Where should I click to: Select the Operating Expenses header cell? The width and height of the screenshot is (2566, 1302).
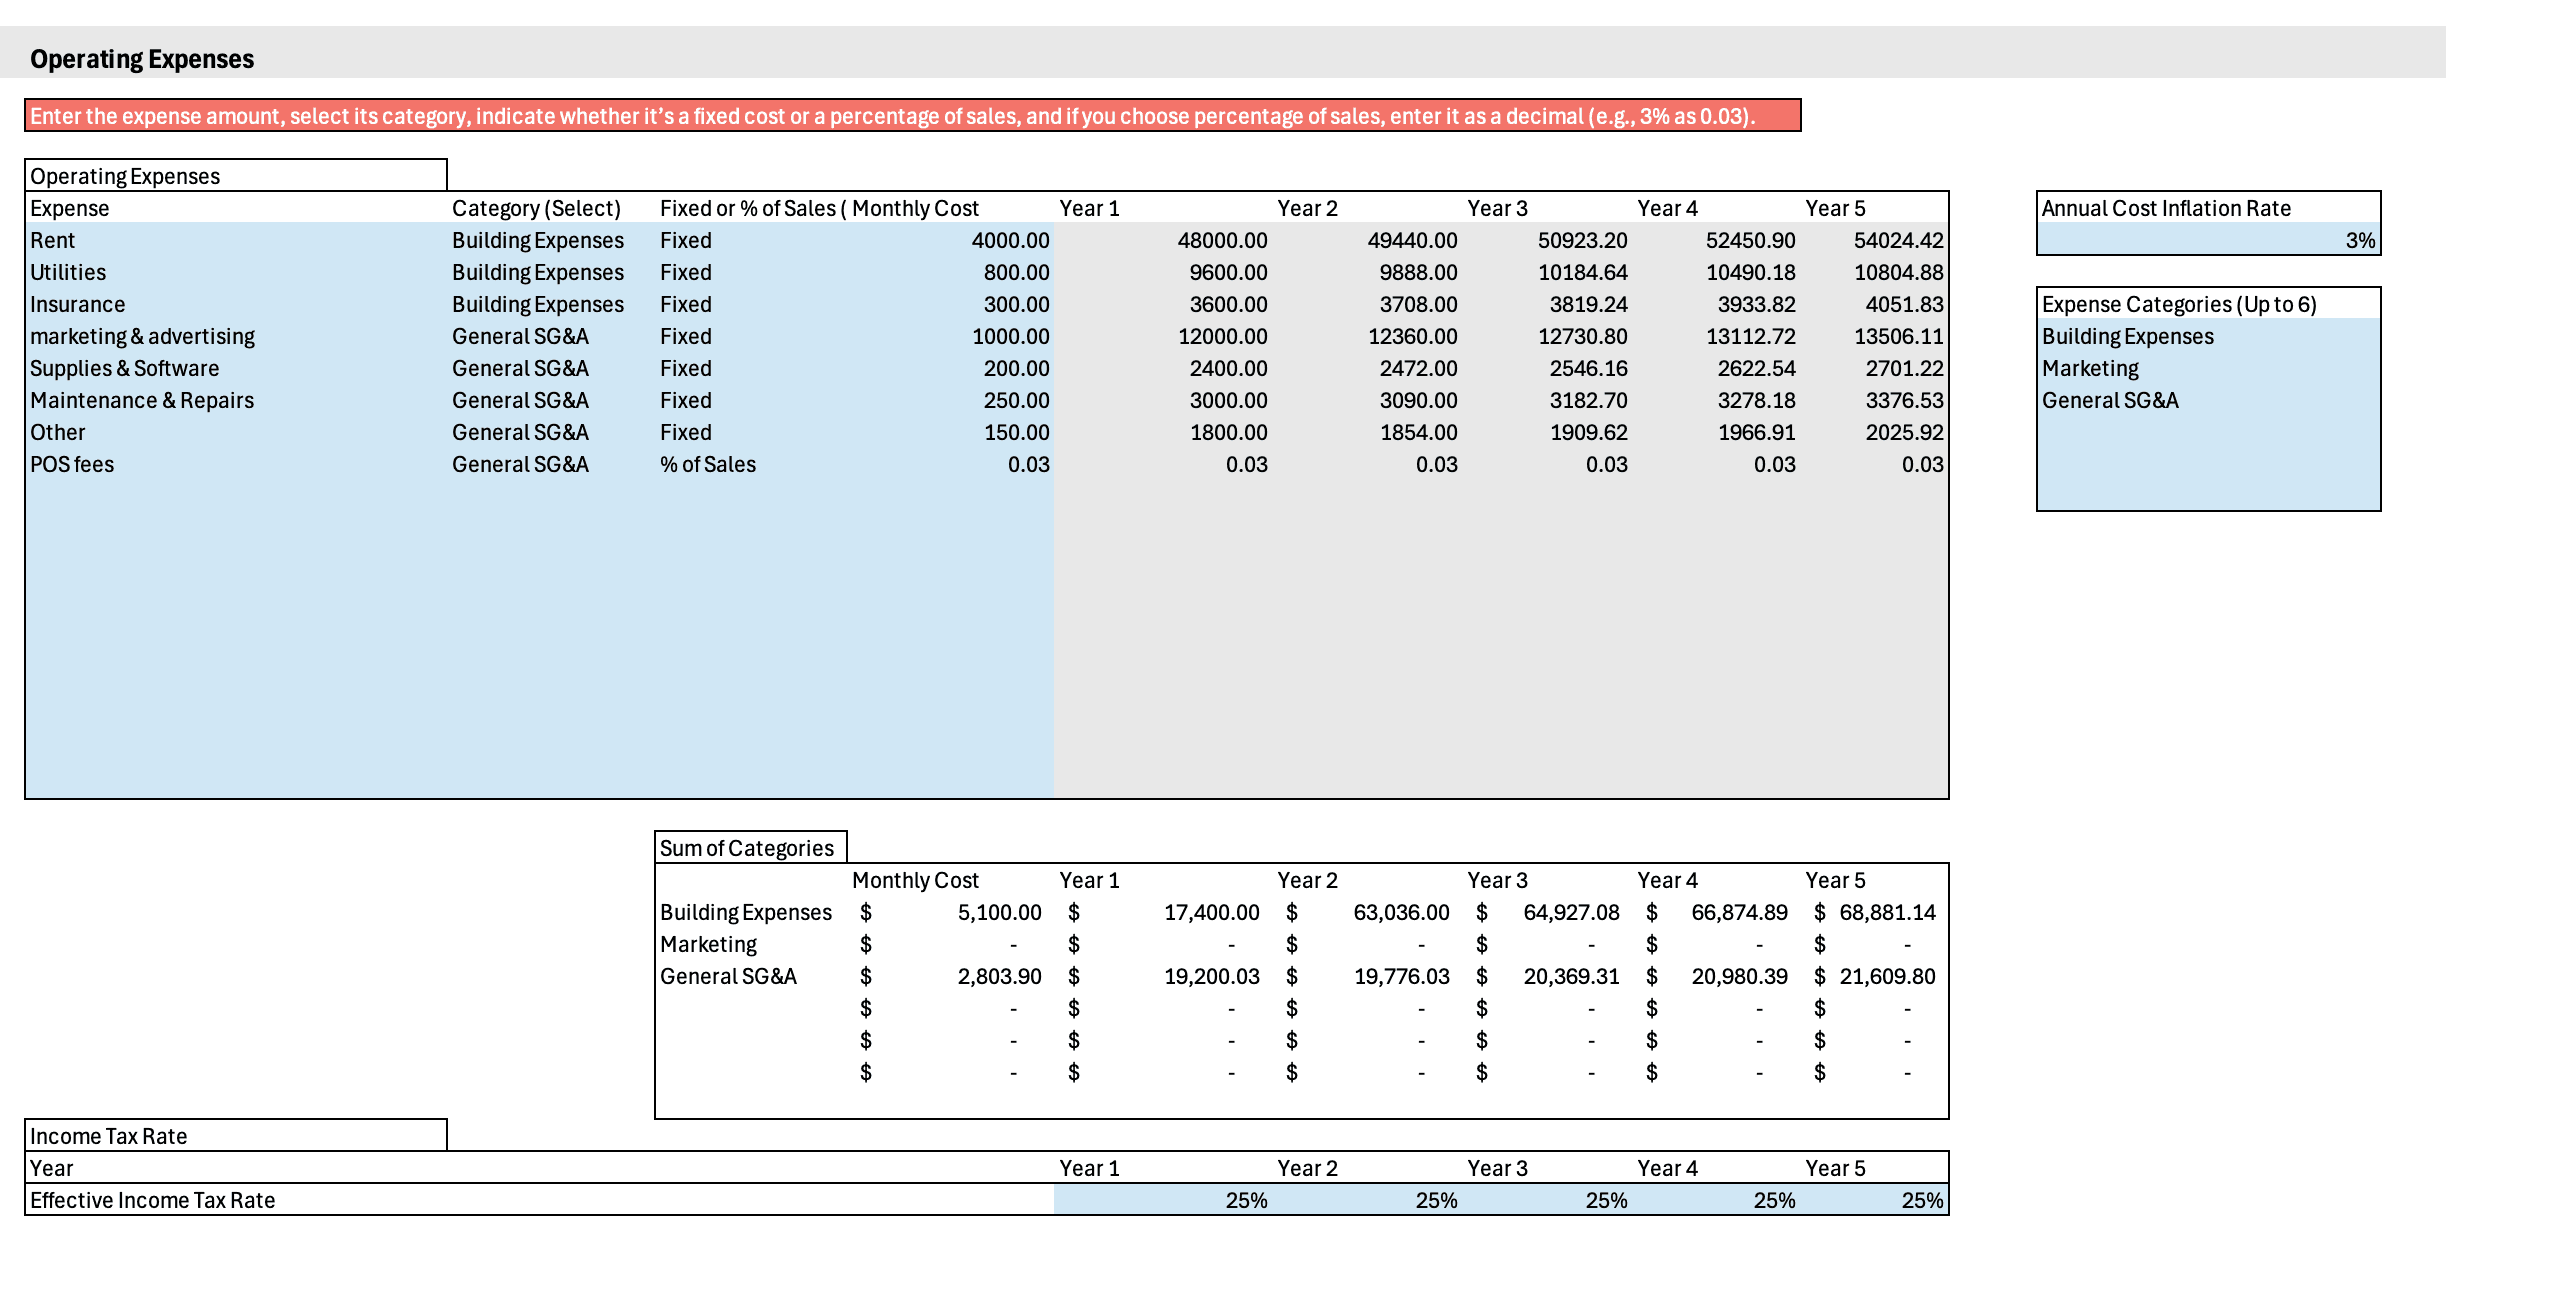pos(125,175)
